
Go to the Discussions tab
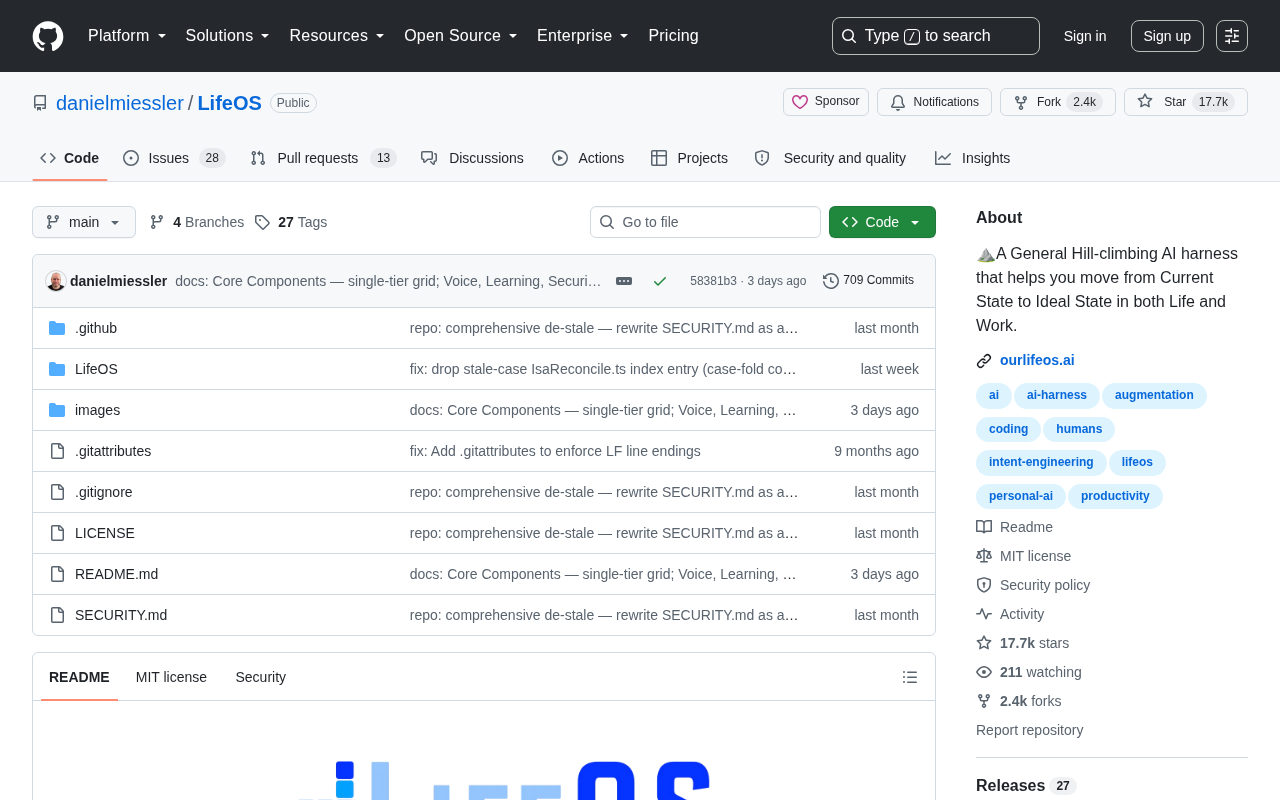coord(472,158)
